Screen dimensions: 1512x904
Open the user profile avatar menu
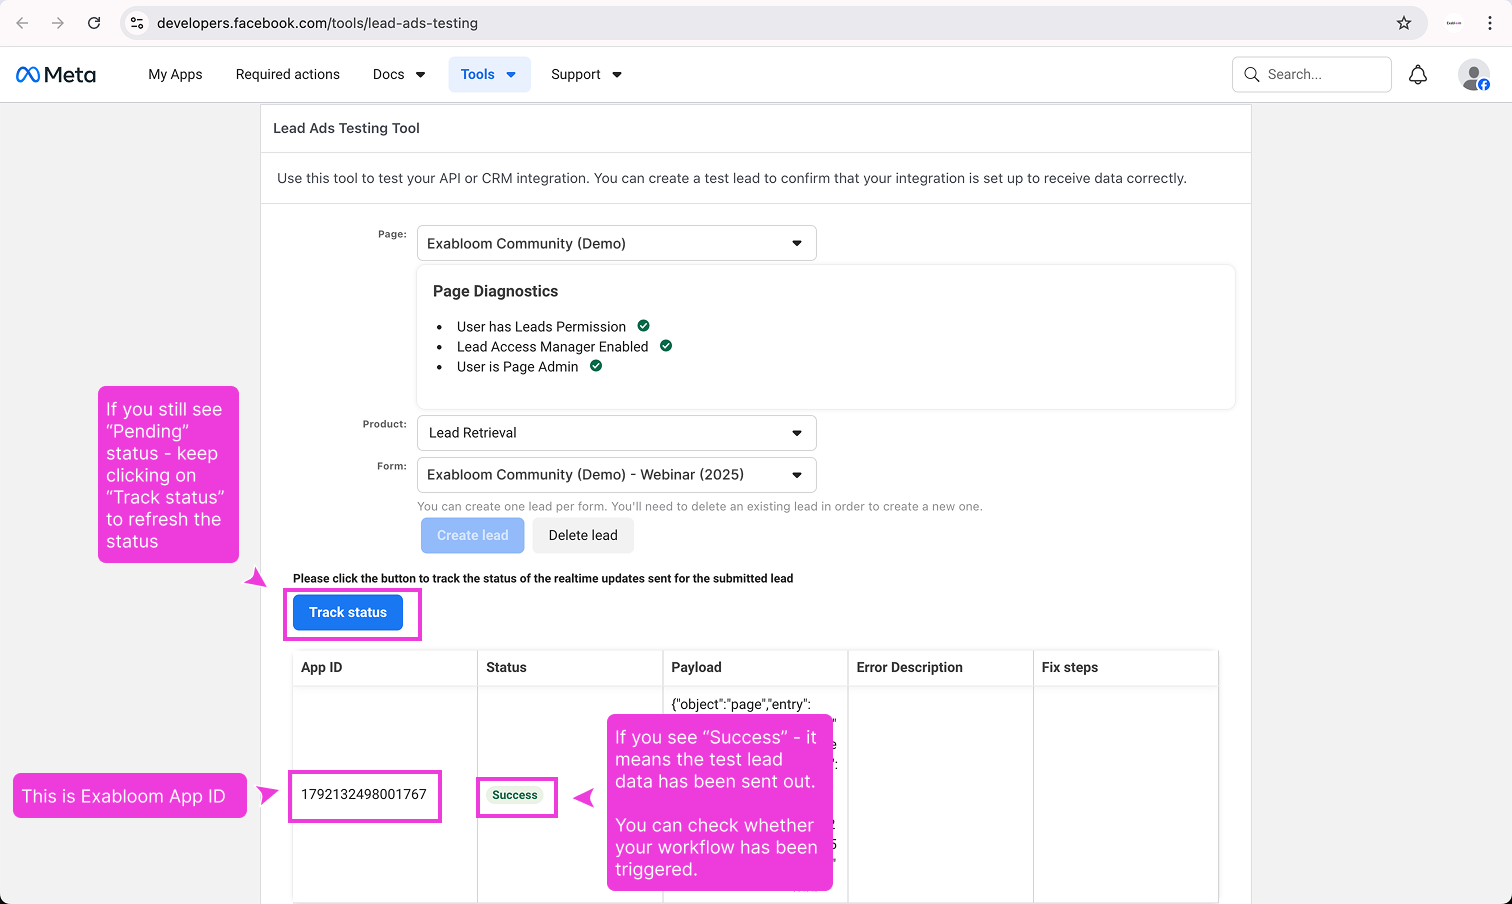pos(1473,75)
